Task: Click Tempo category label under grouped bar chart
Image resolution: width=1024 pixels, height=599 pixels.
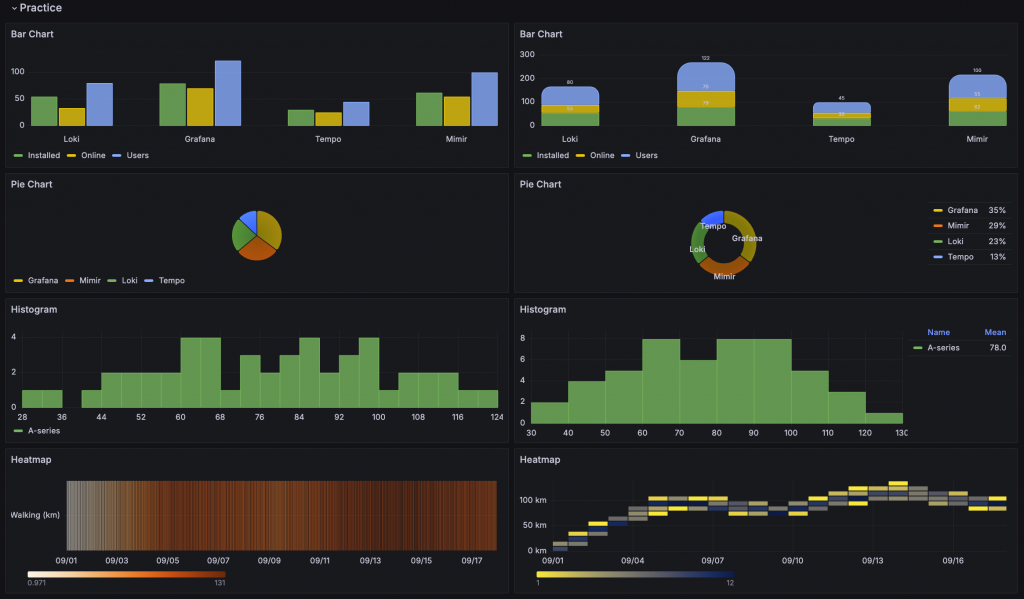Action: [x=328, y=139]
